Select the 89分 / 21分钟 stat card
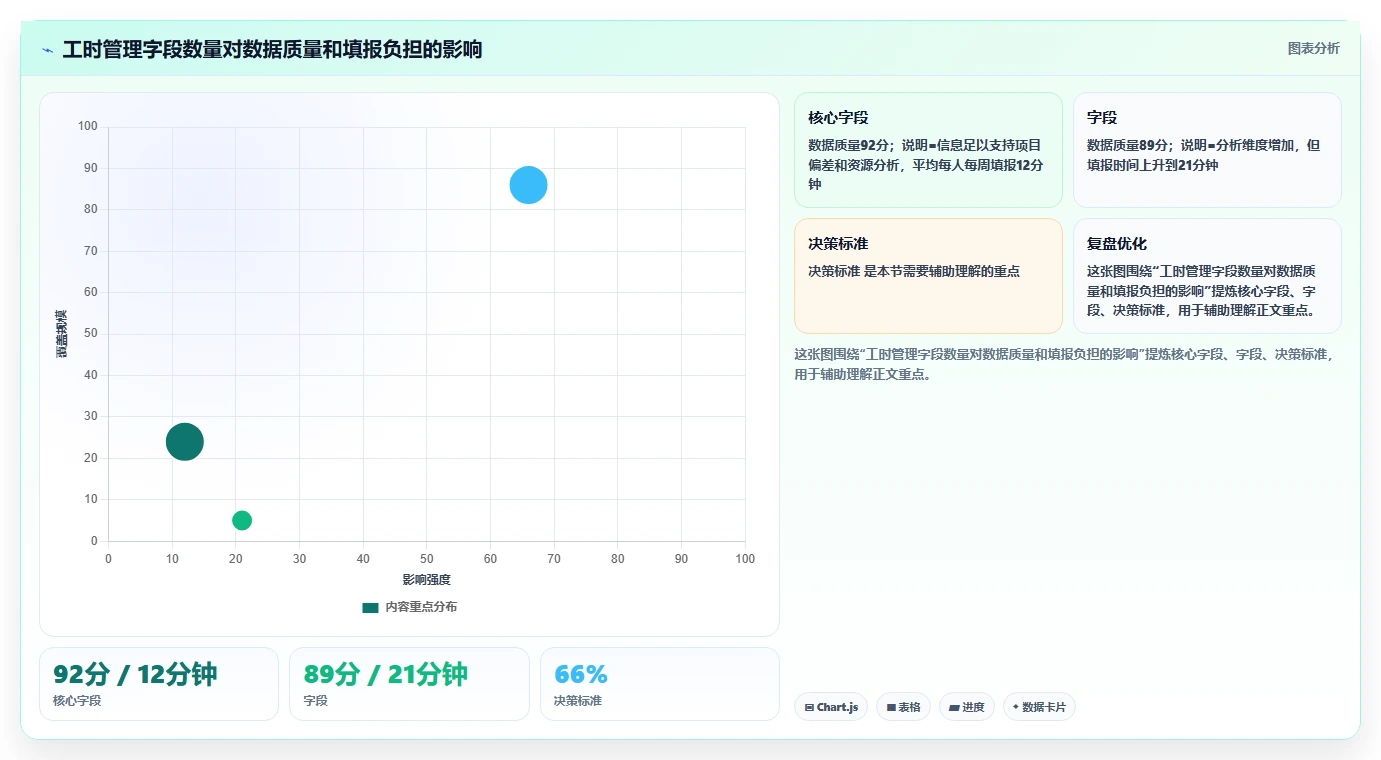Viewport: 1381px width, 760px height. (x=409, y=684)
